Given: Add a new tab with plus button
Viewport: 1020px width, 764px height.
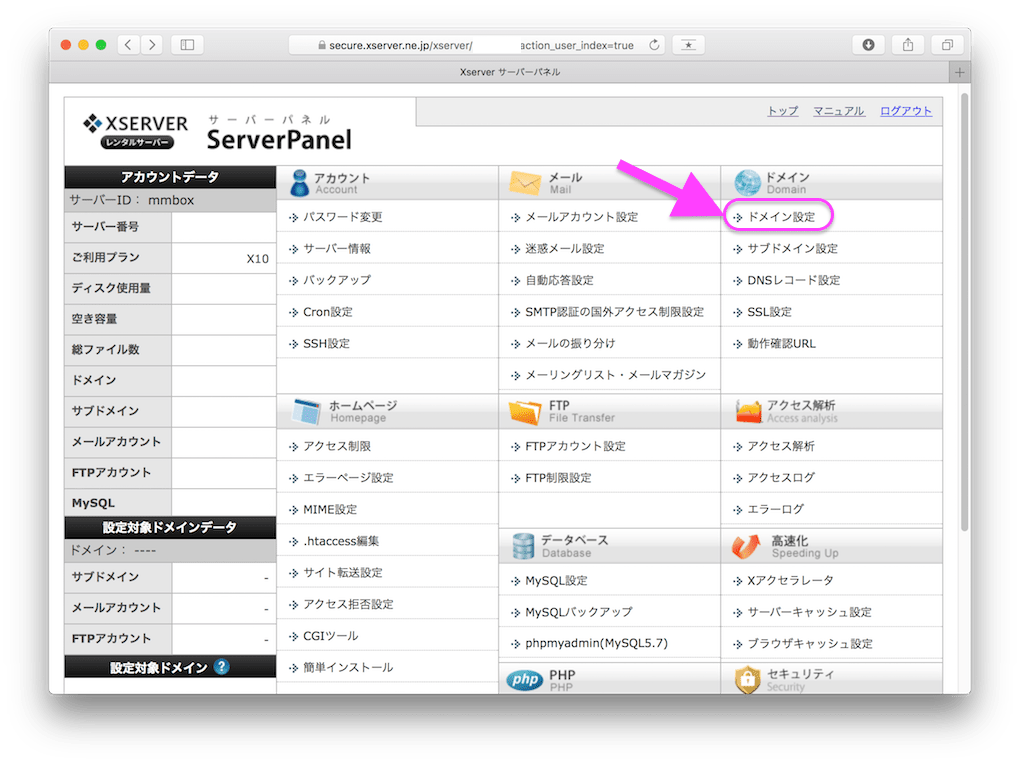Looking at the screenshot, I should pos(960,72).
